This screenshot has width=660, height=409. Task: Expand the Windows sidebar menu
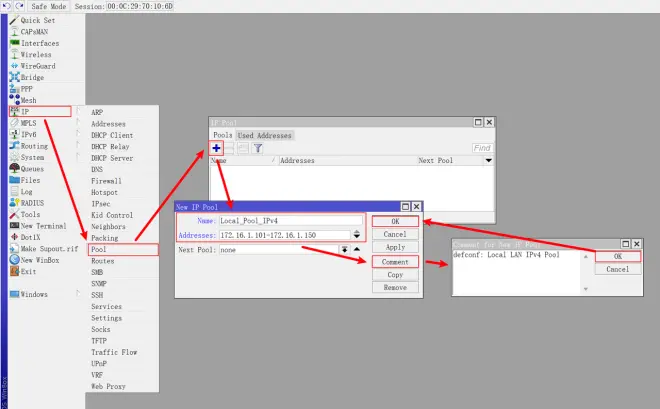click(x=34, y=294)
